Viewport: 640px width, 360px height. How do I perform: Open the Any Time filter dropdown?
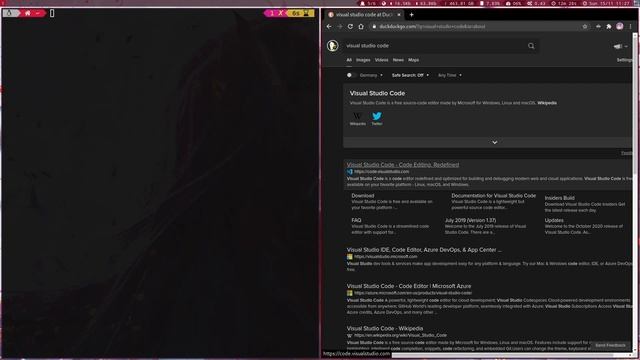click(450, 75)
